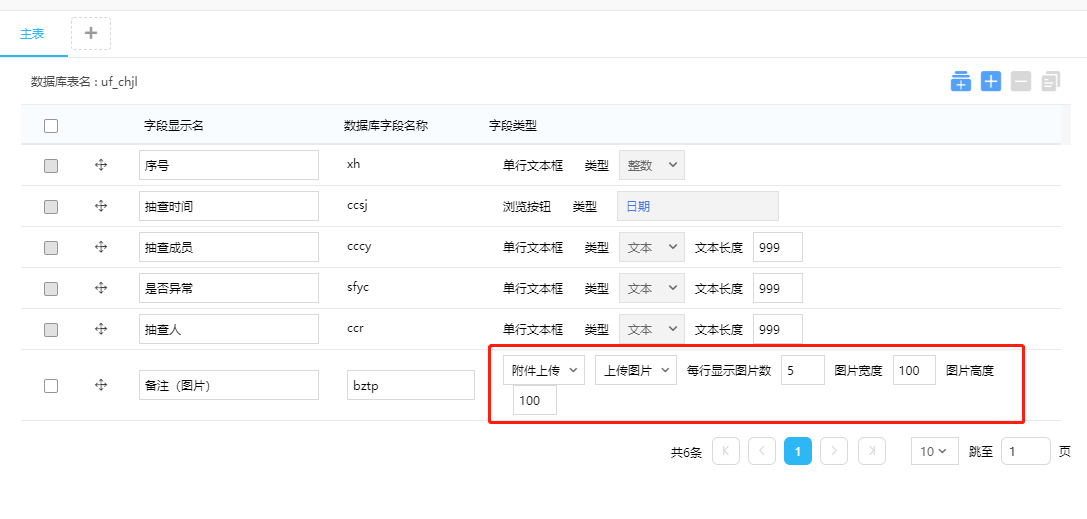This screenshot has width=1087, height=519.
Task: Click the blue plus add-row icon
Action: (991, 81)
